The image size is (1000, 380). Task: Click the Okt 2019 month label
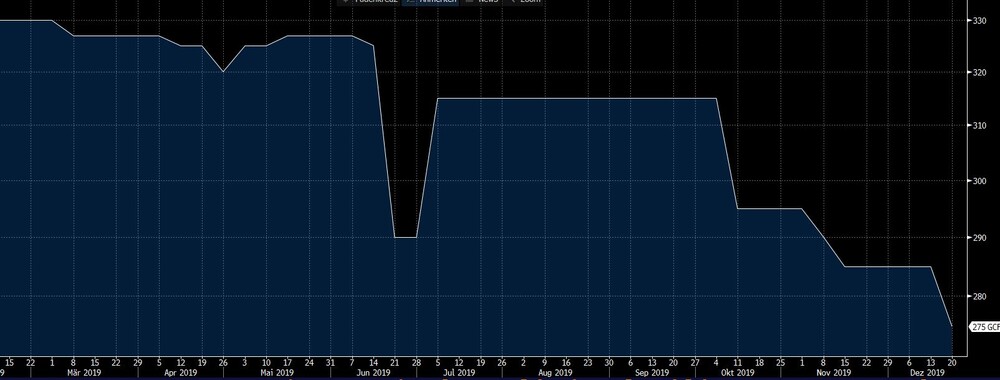coord(737,372)
